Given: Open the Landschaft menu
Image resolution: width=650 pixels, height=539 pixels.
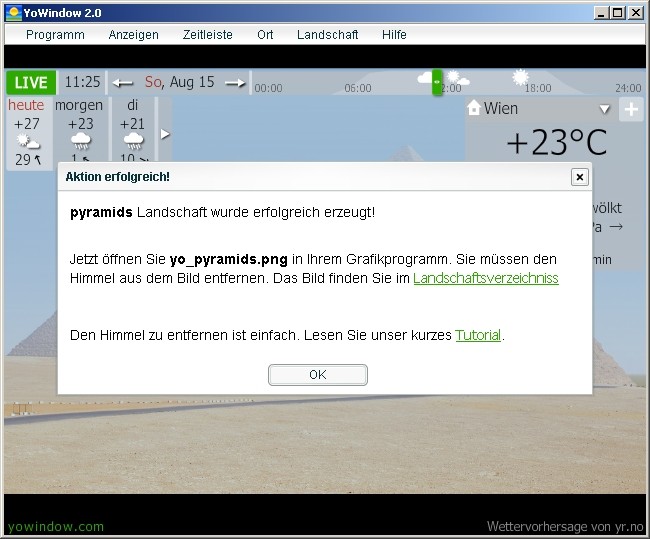Looking at the screenshot, I should (x=327, y=34).
